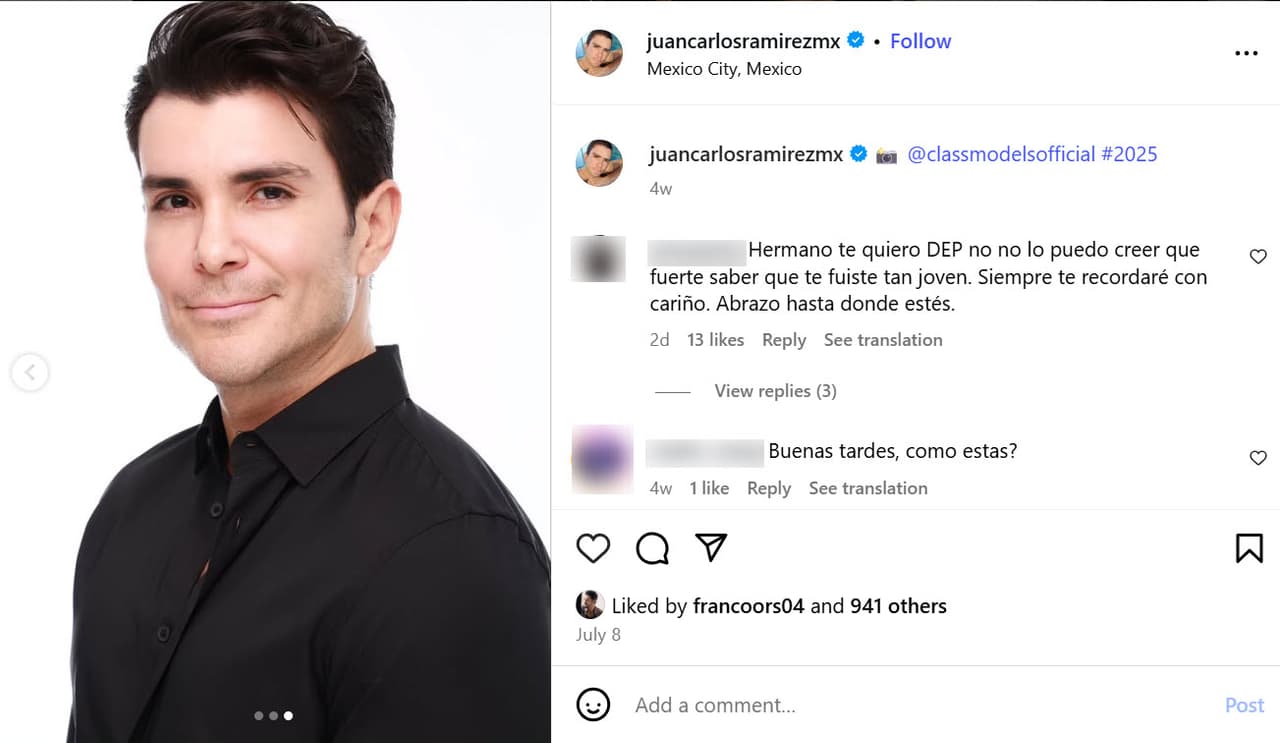Image resolution: width=1280 pixels, height=743 pixels.
Task: Like the 'Buenas tardes' comment
Action: point(1258,458)
